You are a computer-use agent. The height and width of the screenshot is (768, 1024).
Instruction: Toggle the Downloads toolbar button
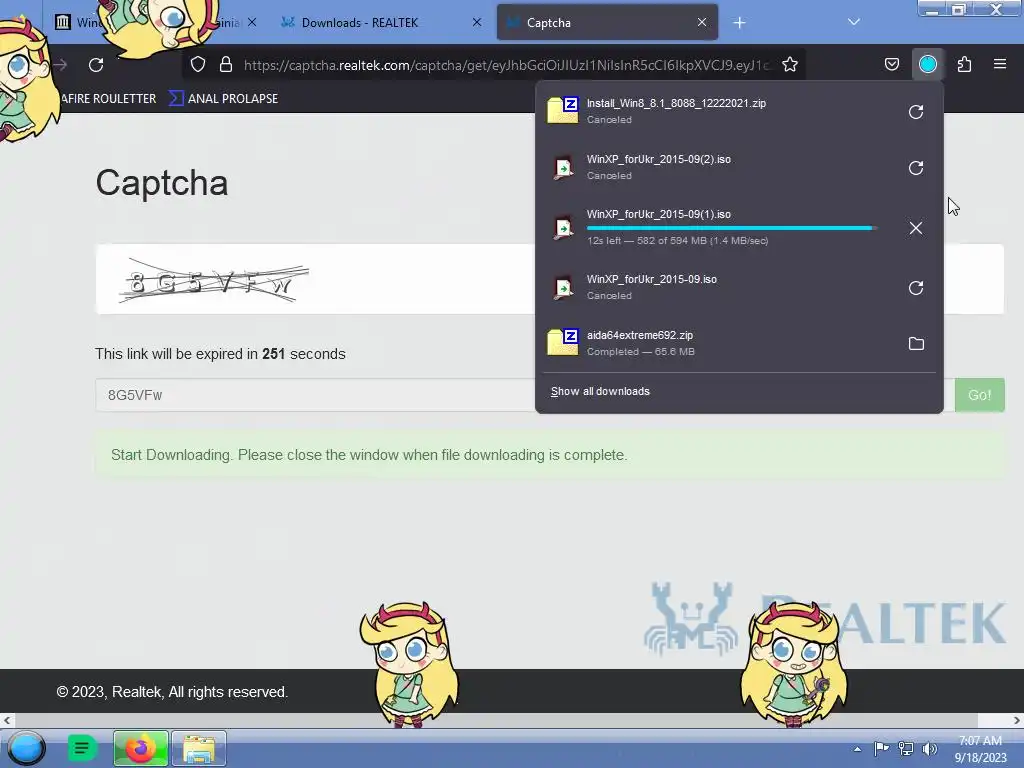[x=927, y=64]
